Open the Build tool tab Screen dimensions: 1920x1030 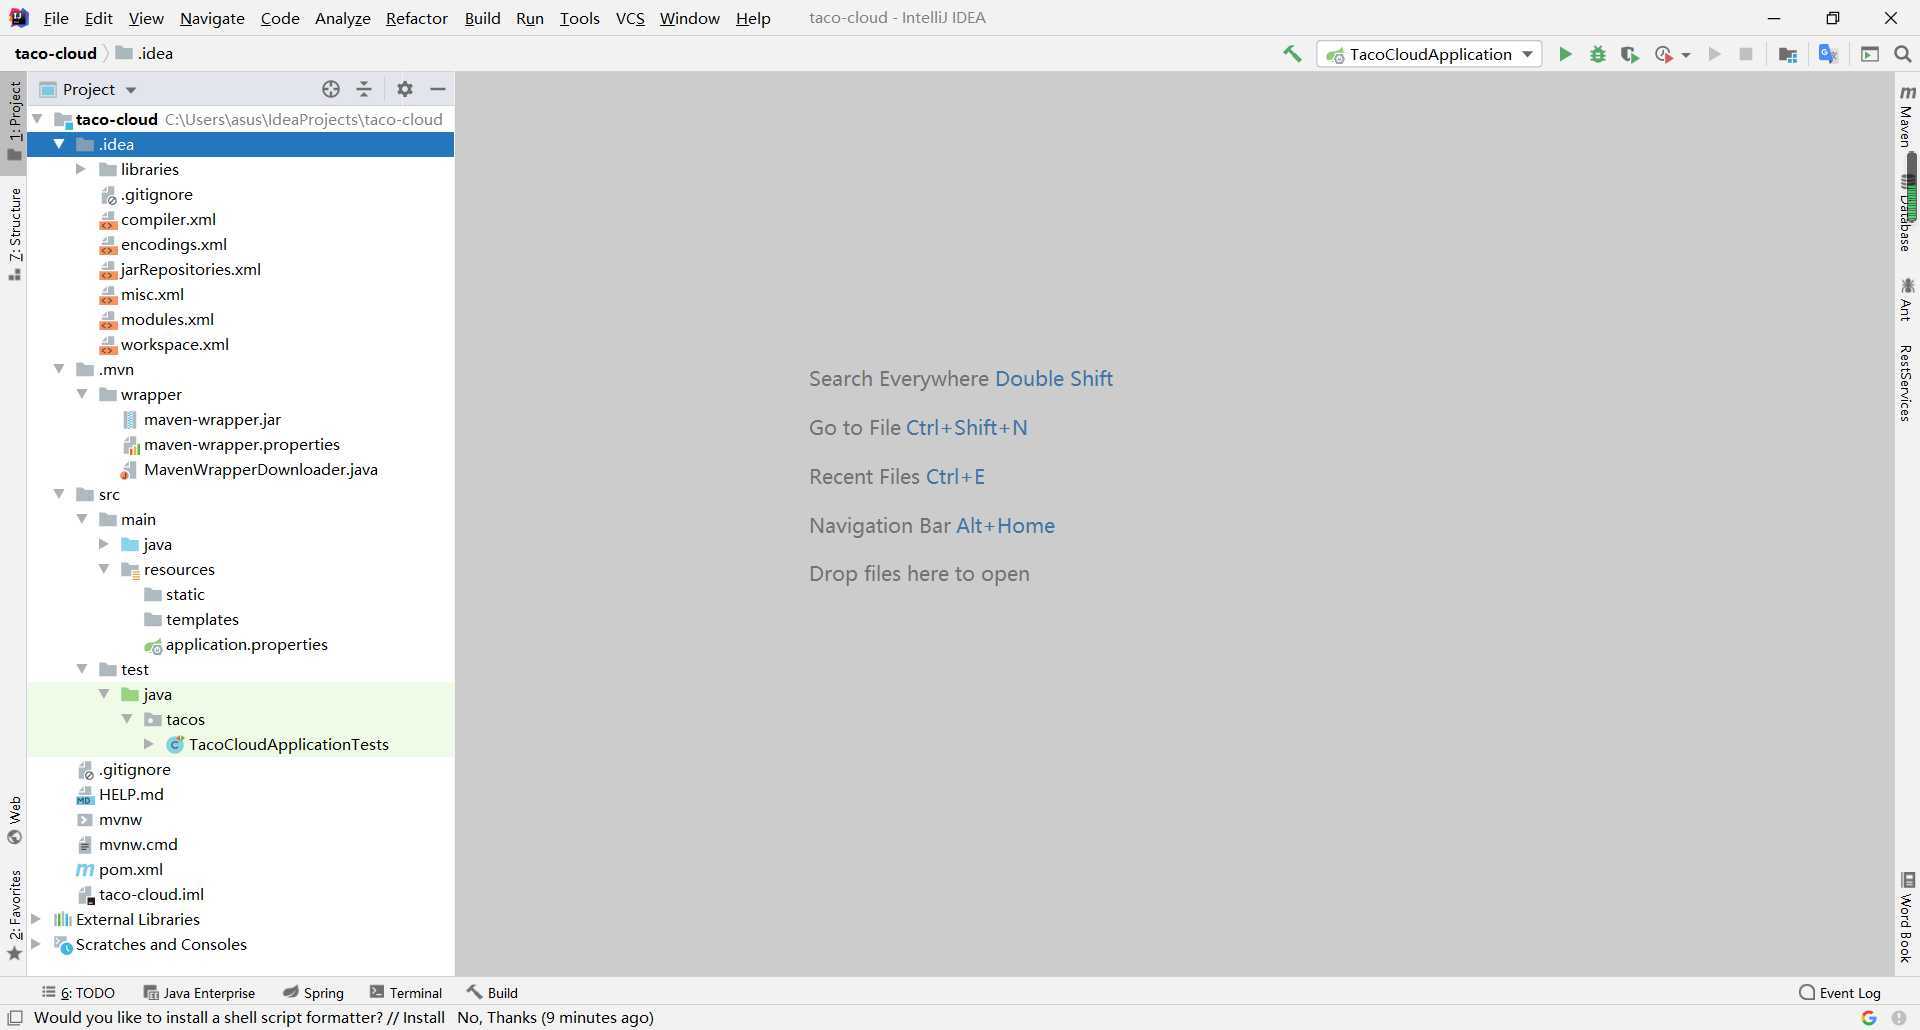coord(492,993)
